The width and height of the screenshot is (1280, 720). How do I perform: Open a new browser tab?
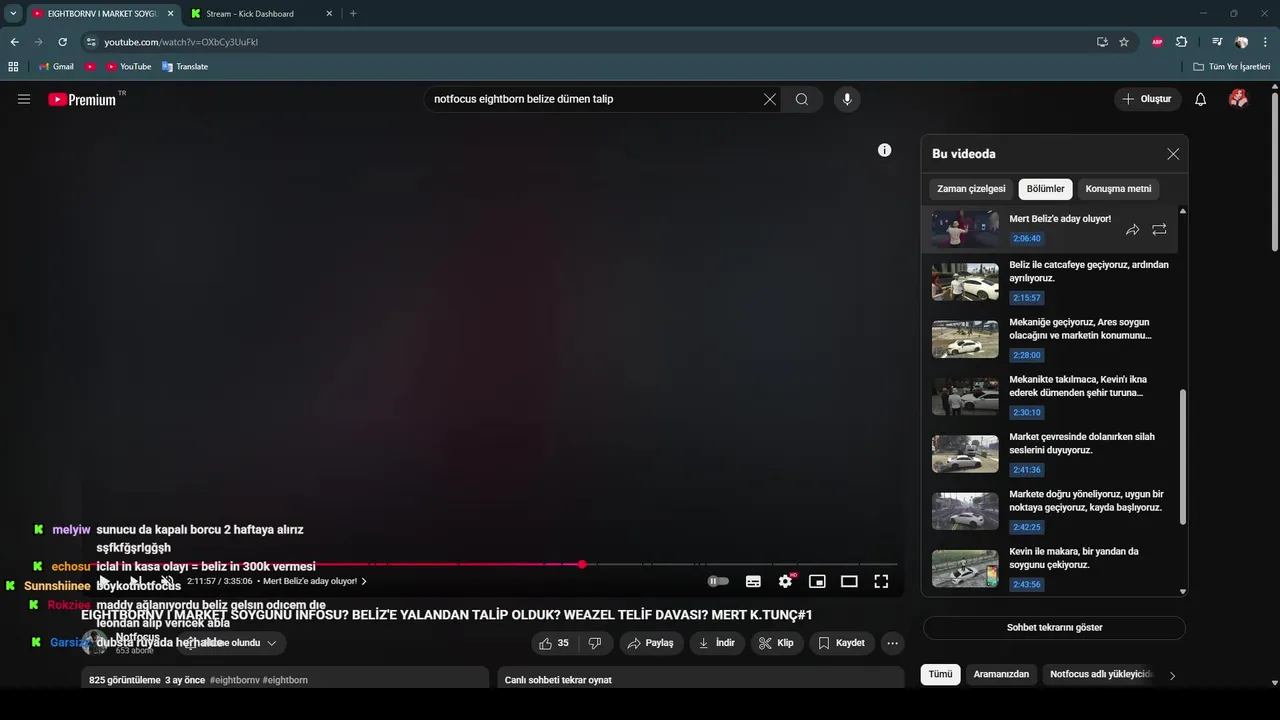tap(353, 14)
